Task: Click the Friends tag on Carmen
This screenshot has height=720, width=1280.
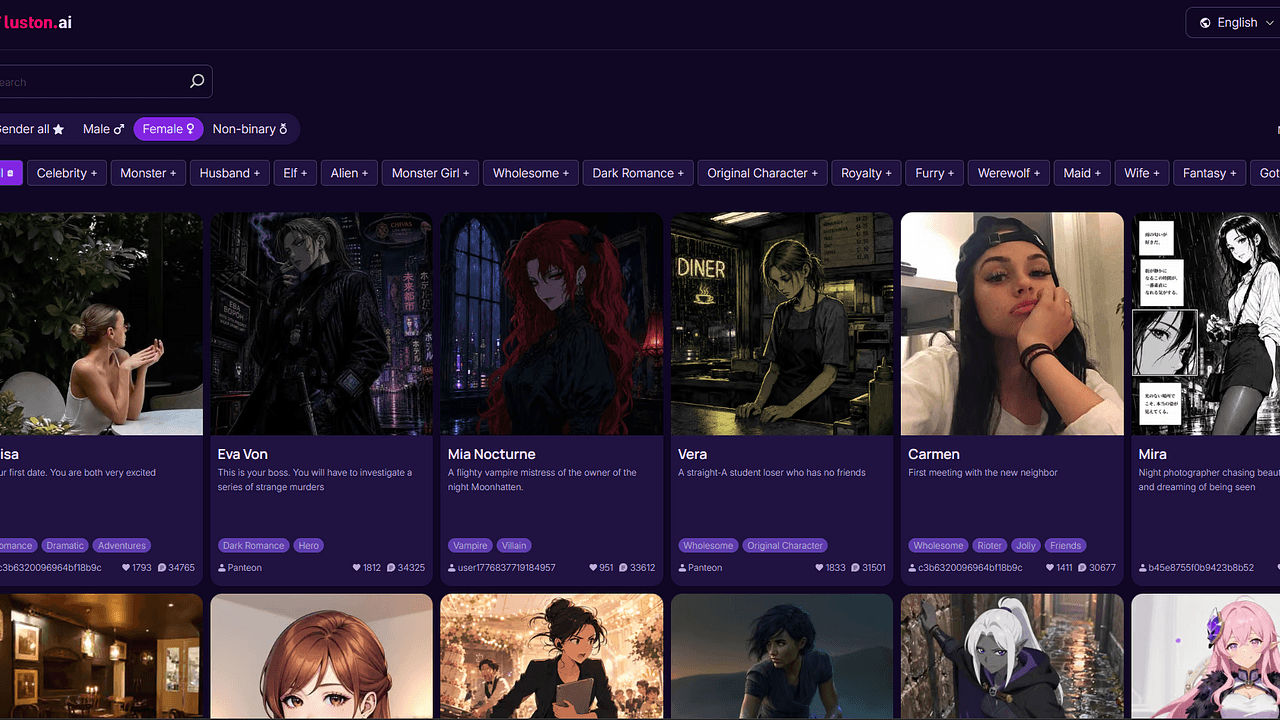Action: (x=1065, y=545)
